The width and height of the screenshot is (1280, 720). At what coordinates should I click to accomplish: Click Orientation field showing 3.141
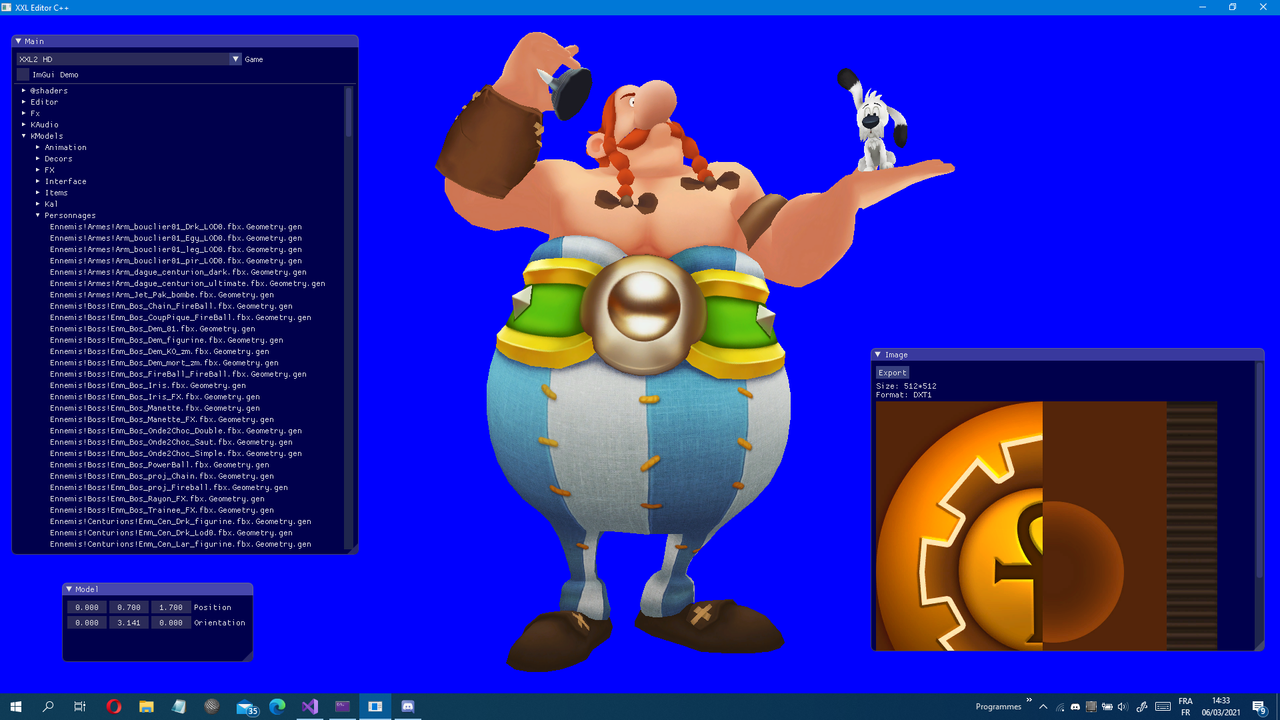pos(128,622)
